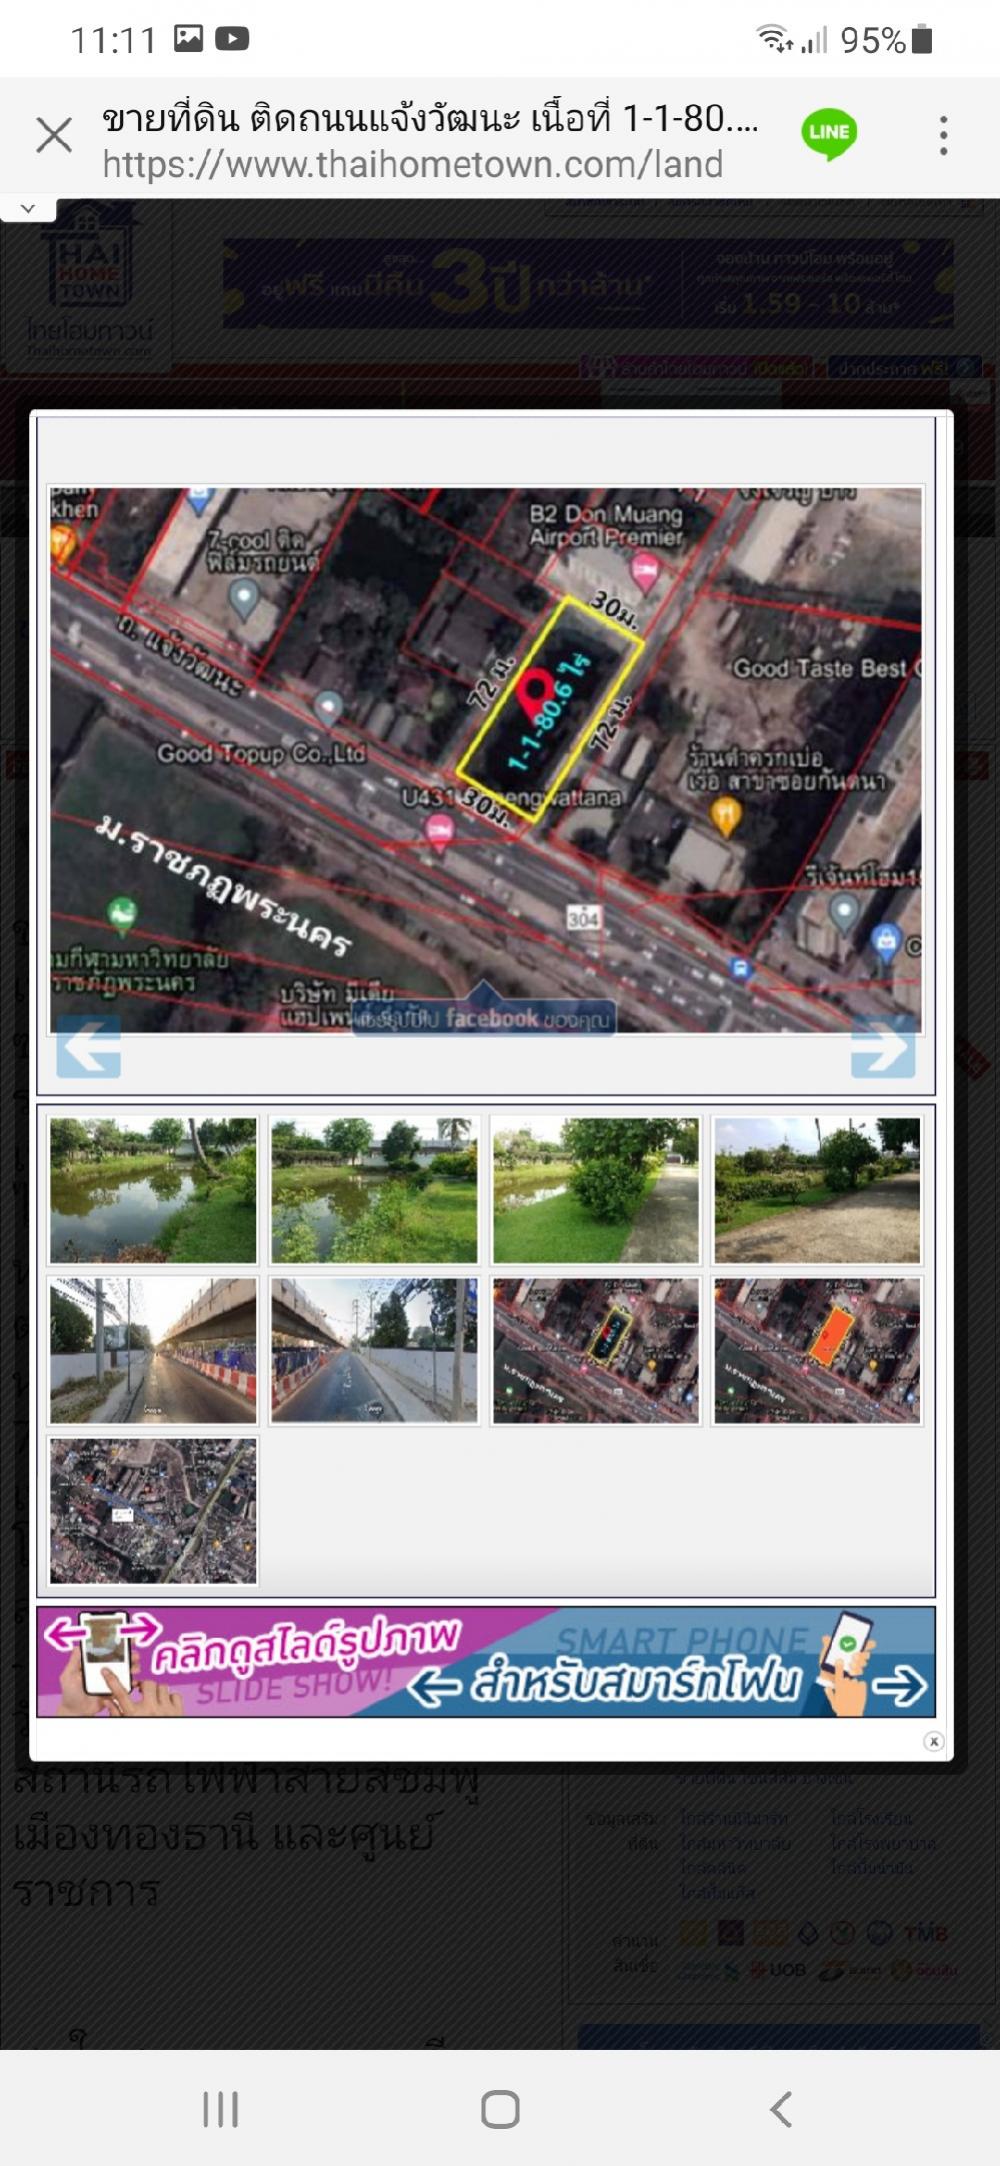Close the photo gallery popup
Screen dimensions: 1000x2166
tap(933, 1741)
